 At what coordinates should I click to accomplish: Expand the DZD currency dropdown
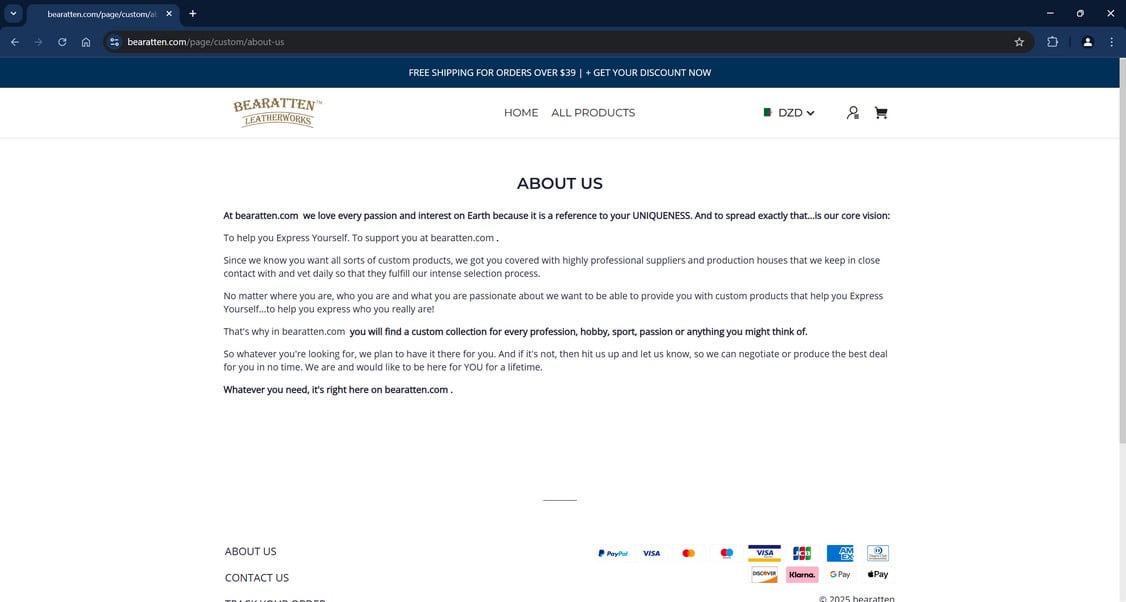789,113
